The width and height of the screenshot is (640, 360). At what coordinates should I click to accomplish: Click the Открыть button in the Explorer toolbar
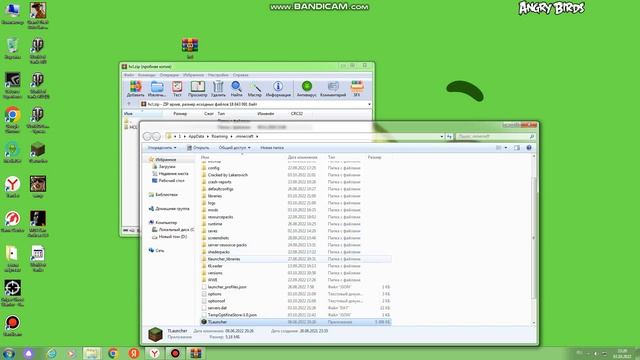click(198, 148)
